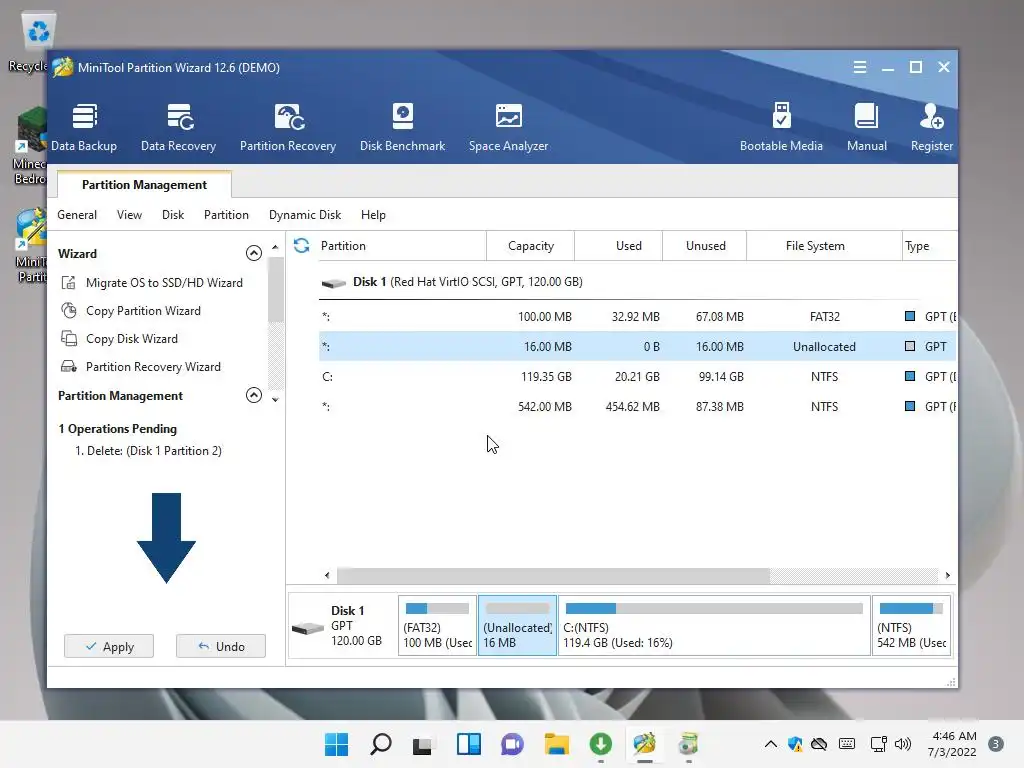1024x768 pixels.
Task: Open the Disk menu
Action: click(173, 215)
